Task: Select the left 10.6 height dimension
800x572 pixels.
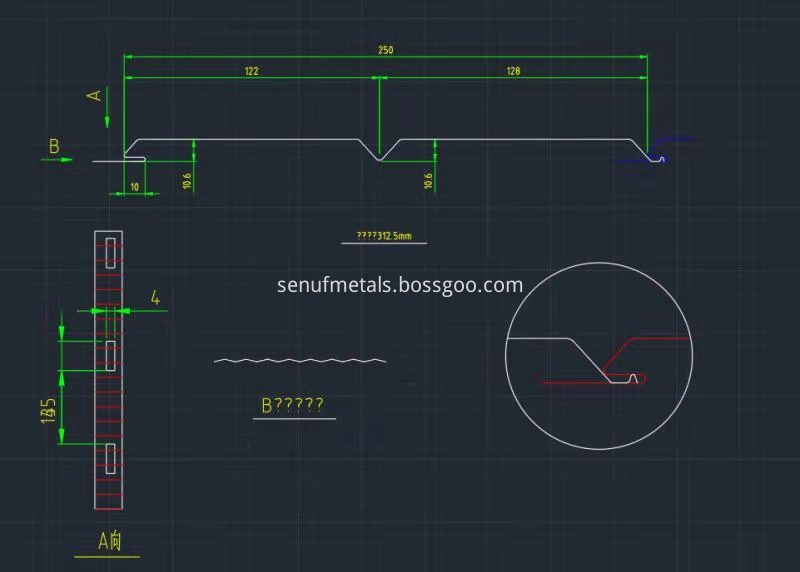Action: click(x=187, y=181)
